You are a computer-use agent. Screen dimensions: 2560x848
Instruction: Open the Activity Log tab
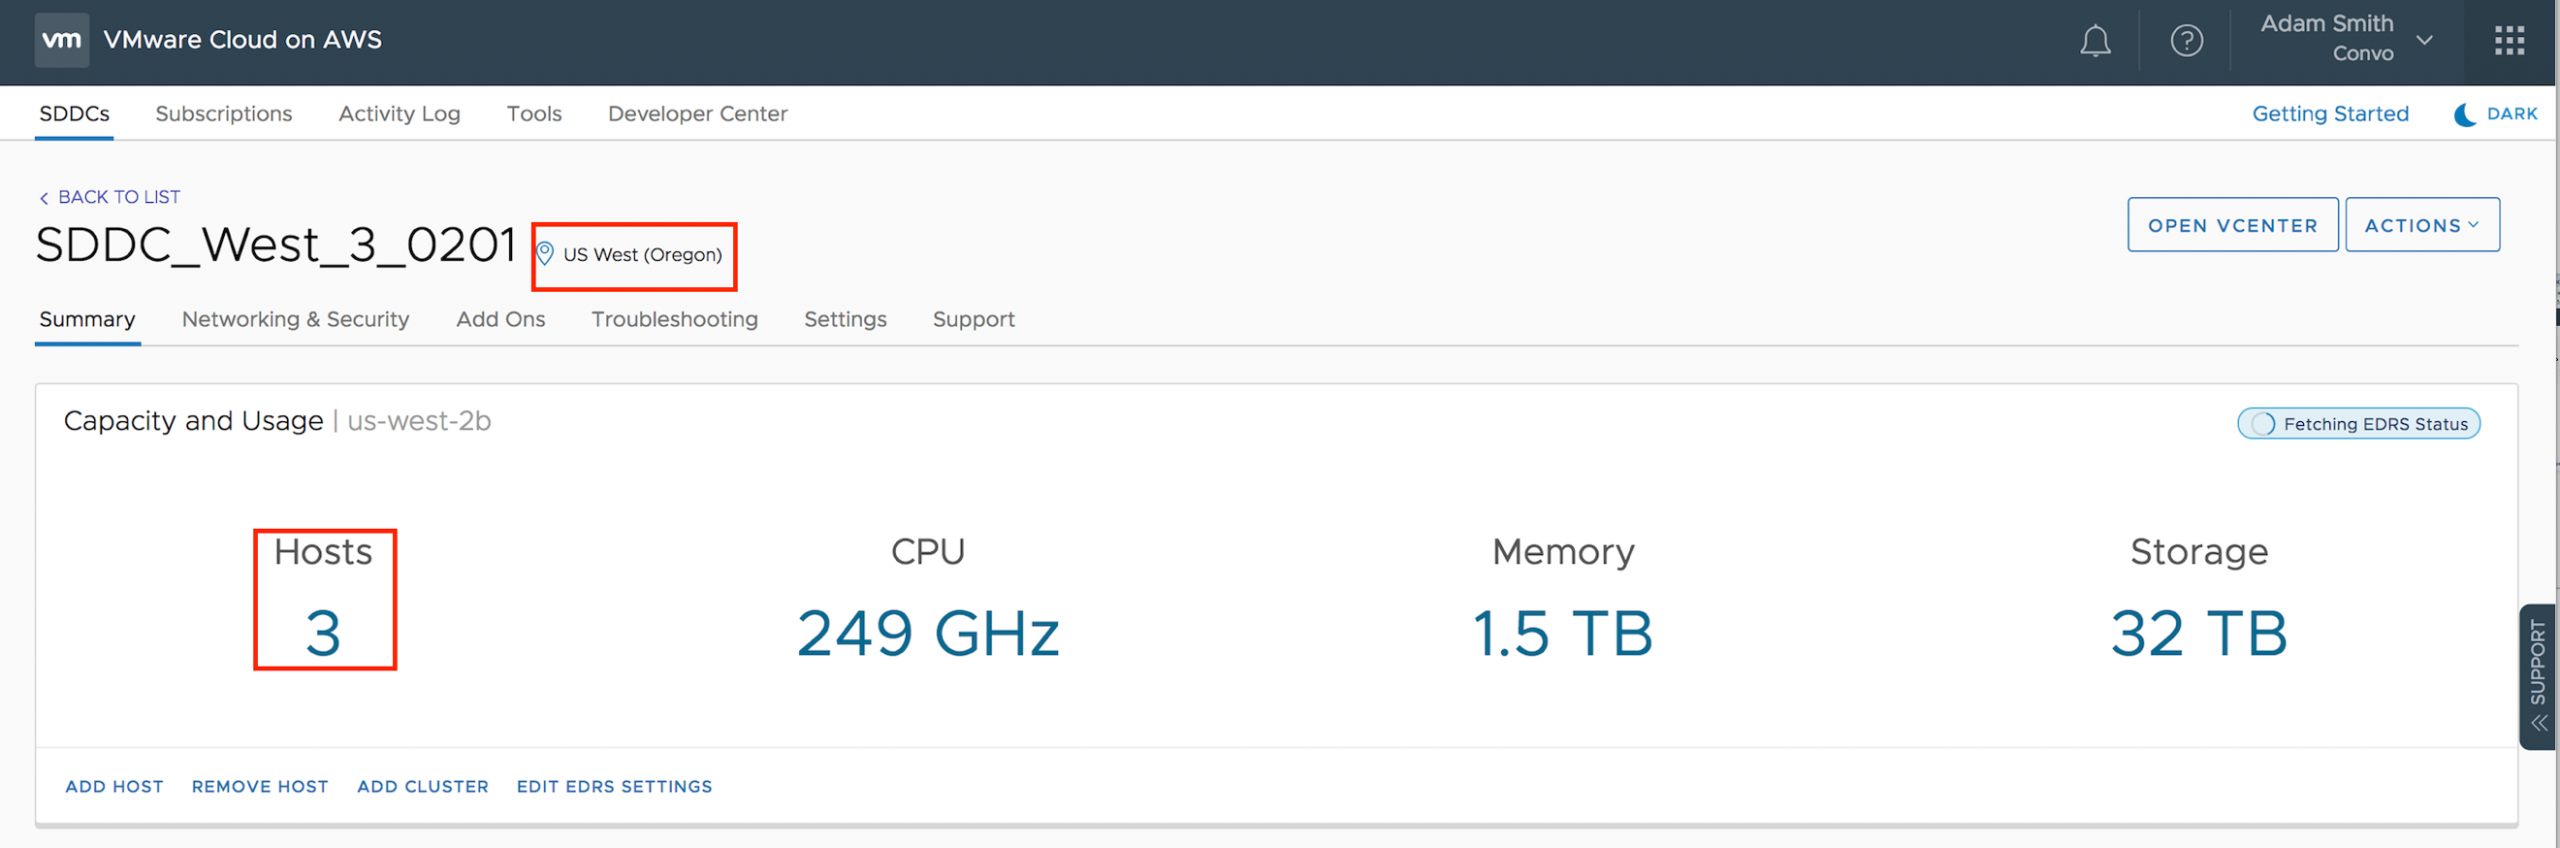pyautogui.click(x=399, y=114)
